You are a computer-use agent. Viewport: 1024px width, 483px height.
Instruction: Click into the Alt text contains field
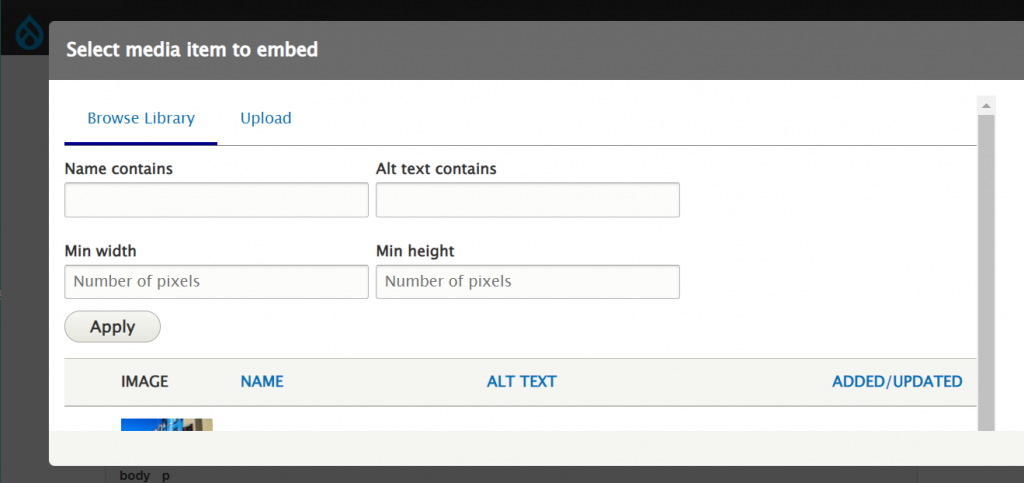(527, 200)
